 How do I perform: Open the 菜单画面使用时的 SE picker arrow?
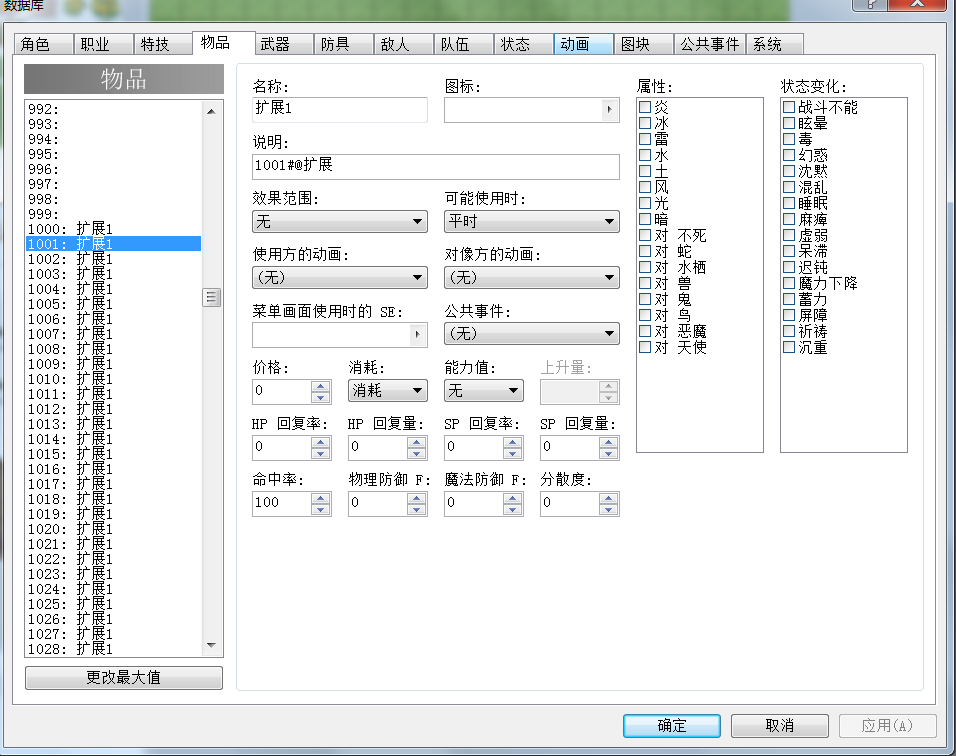point(418,334)
